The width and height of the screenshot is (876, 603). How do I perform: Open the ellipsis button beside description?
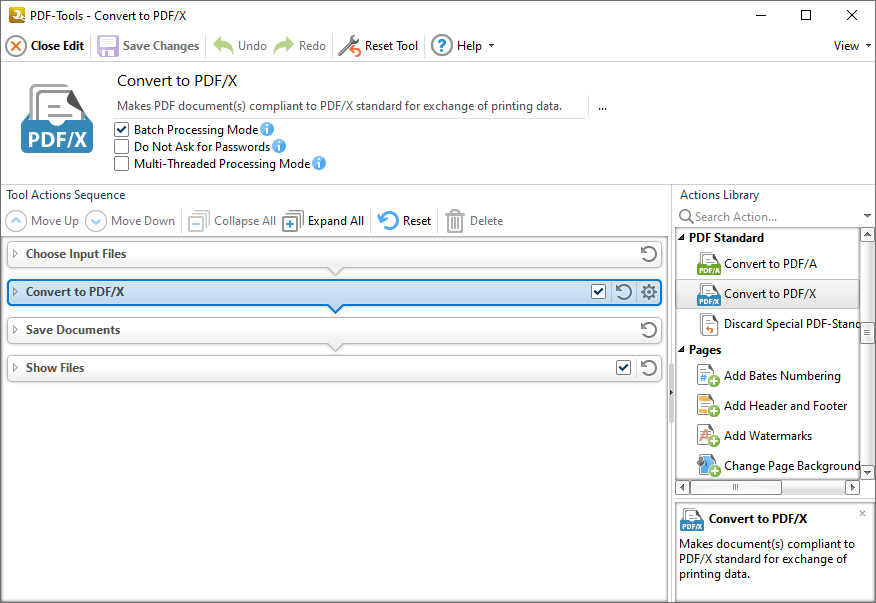tap(602, 107)
